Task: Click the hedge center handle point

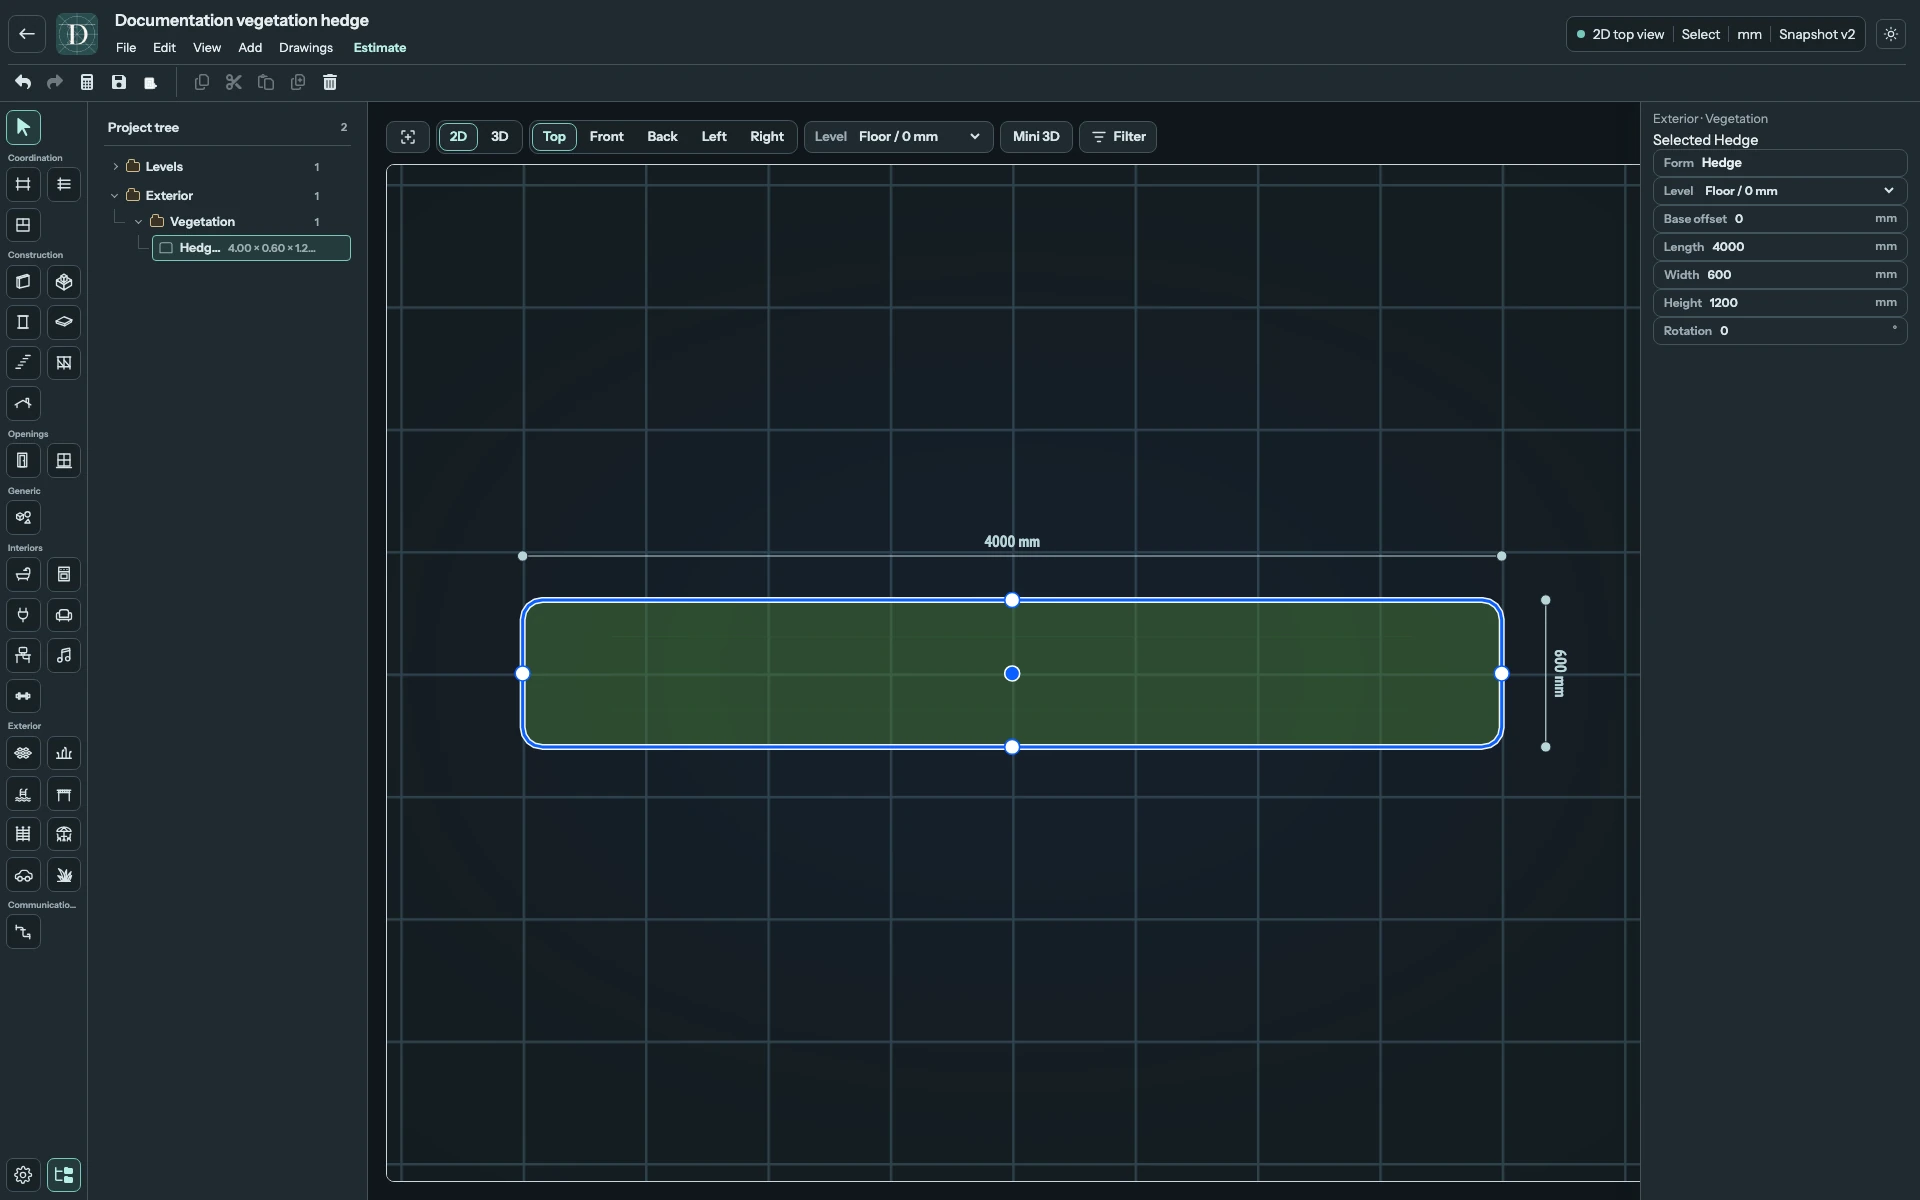Action: tap(1012, 674)
